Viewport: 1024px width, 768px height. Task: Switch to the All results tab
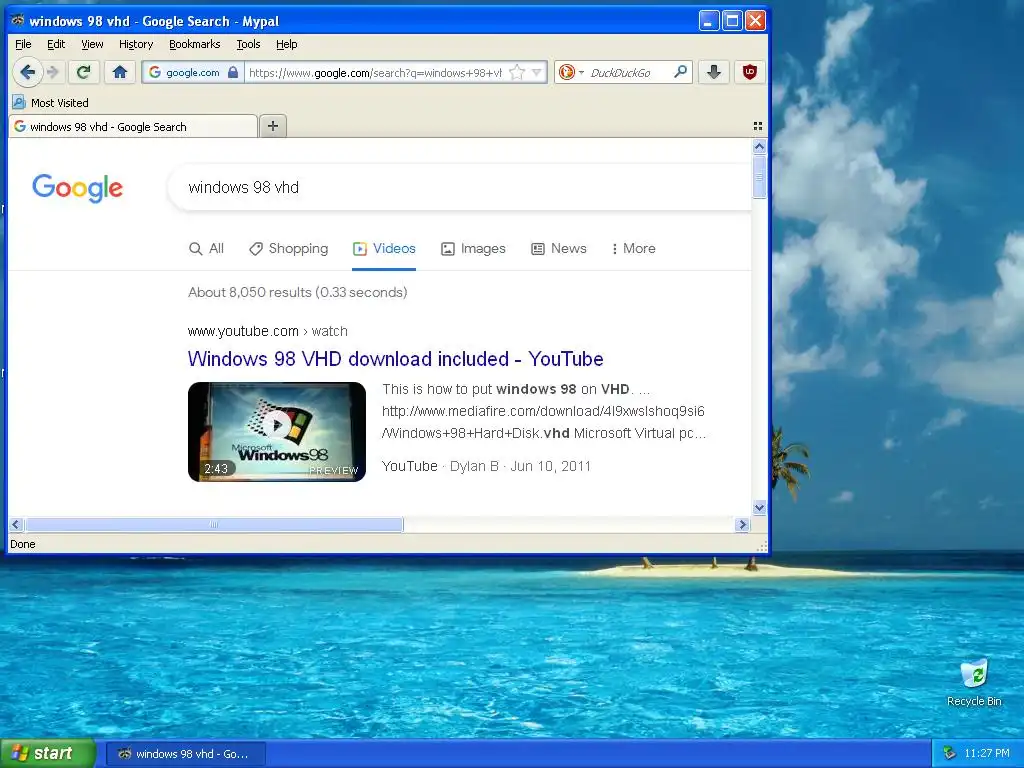(206, 249)
